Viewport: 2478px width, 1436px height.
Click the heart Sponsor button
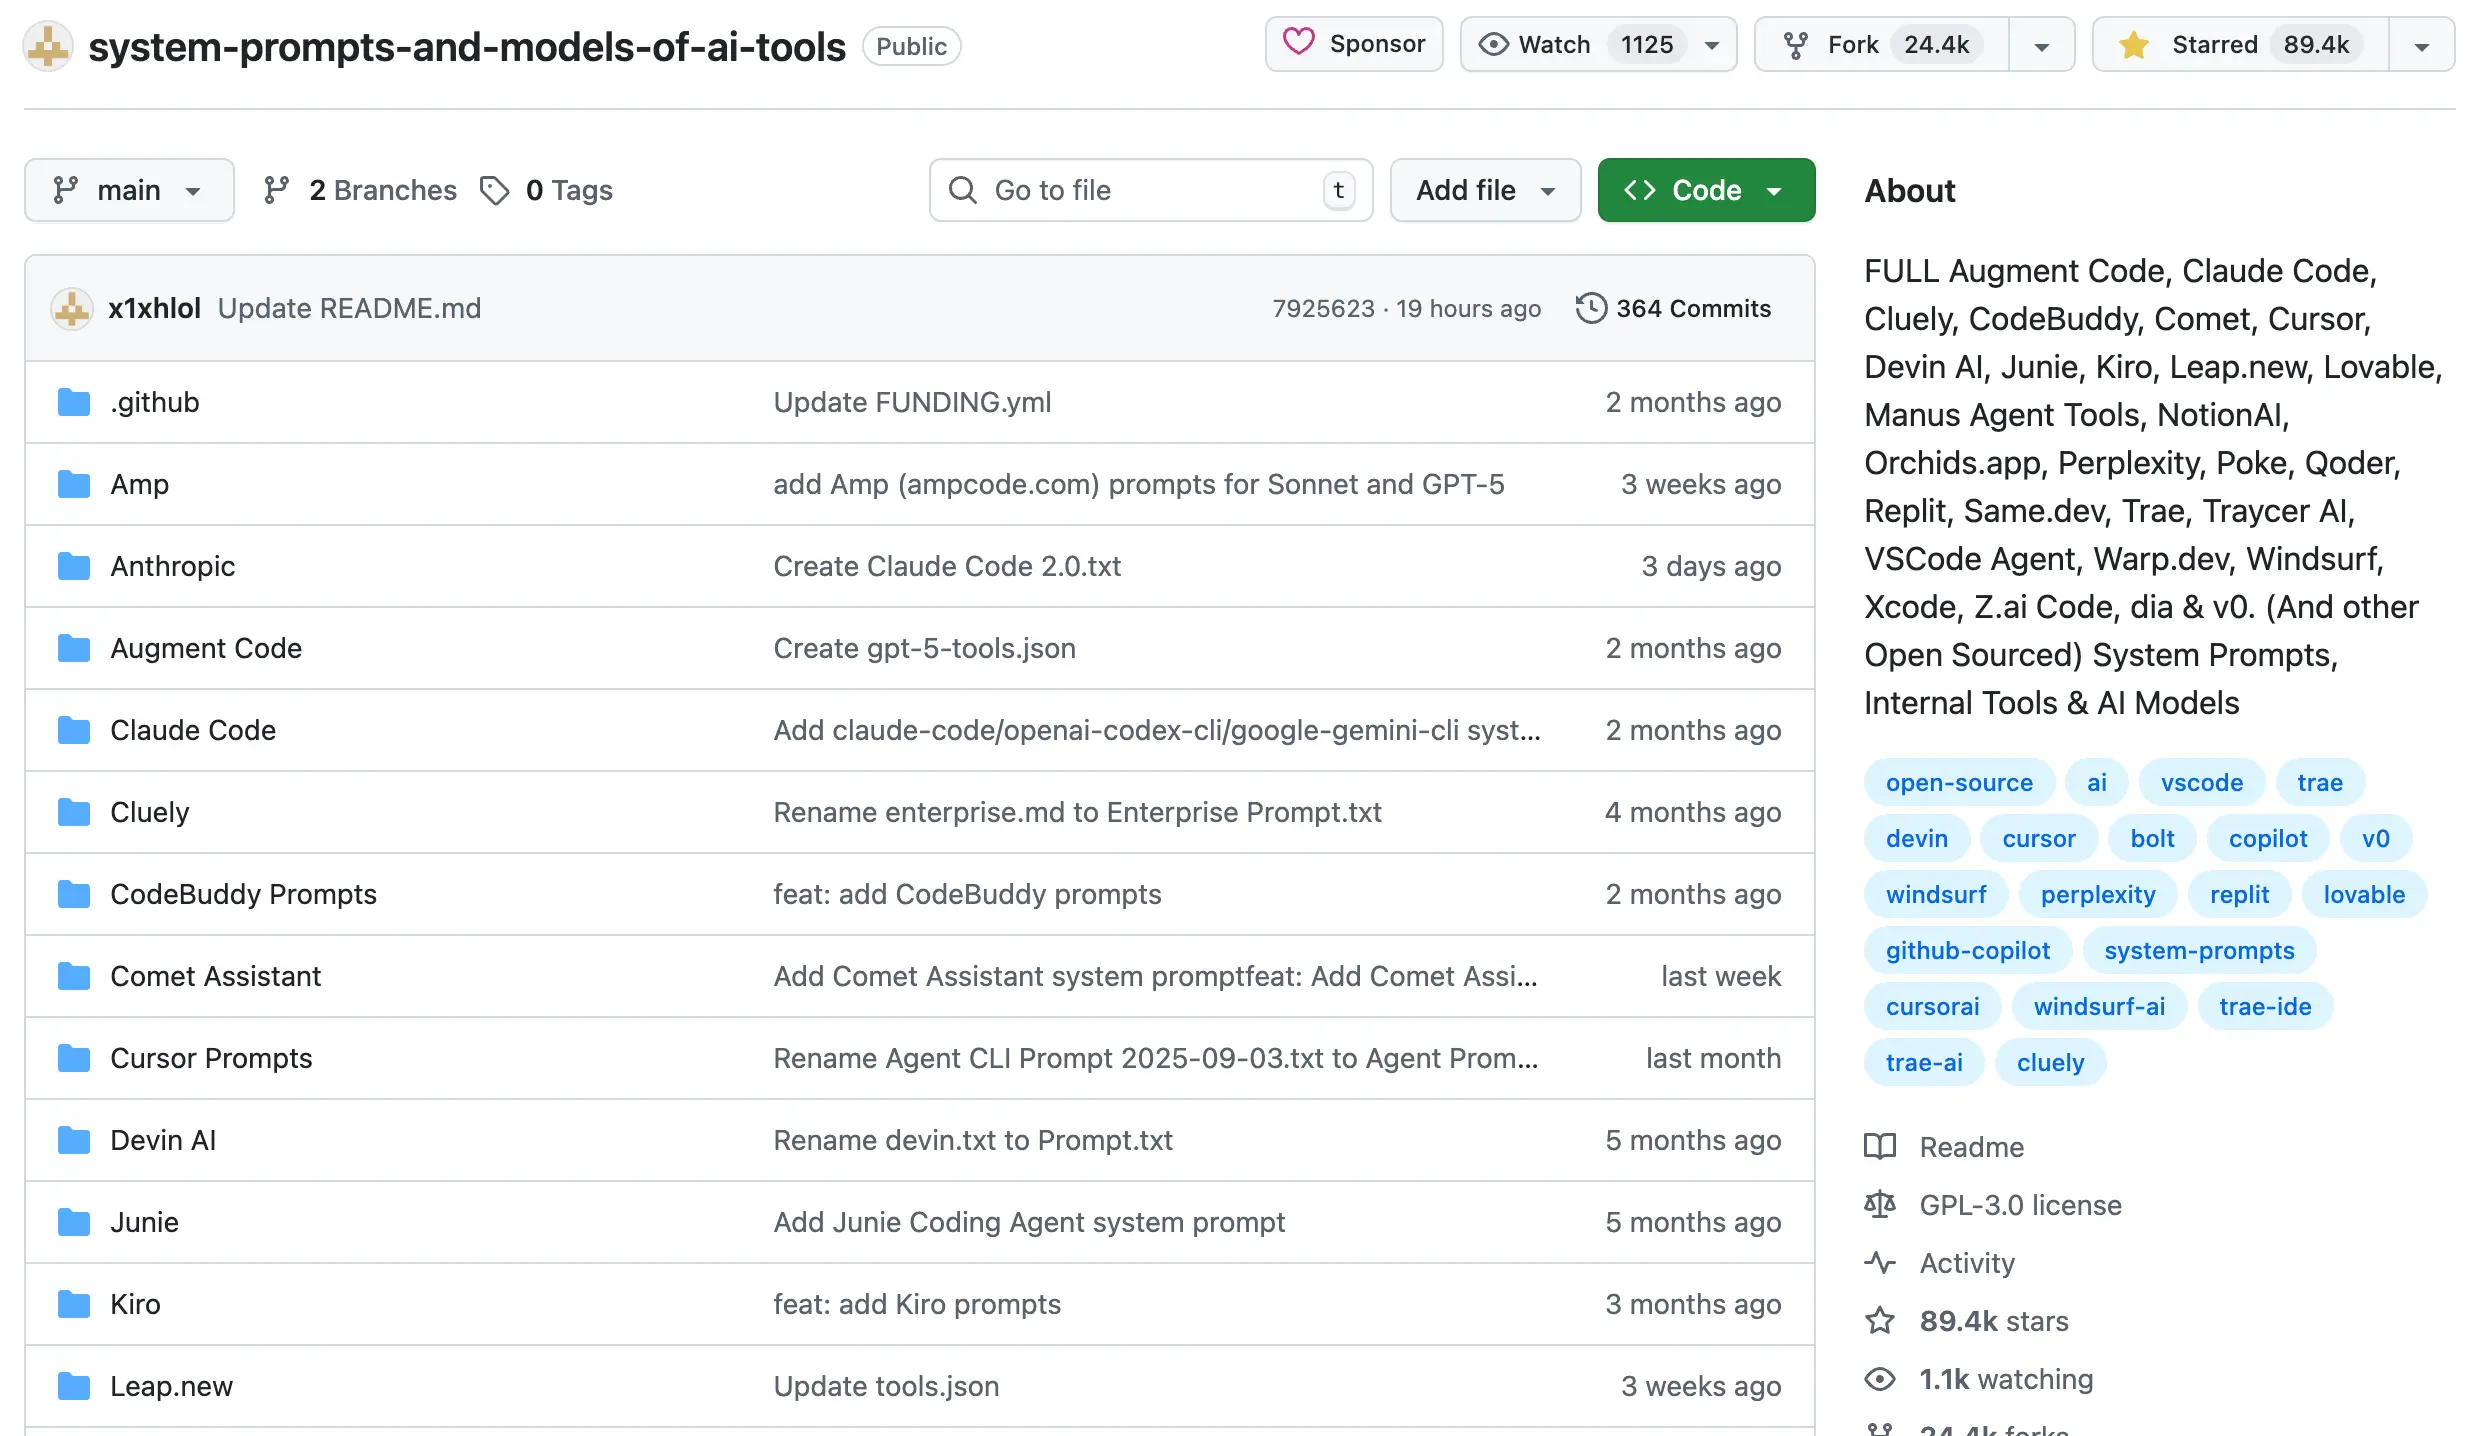pos(1354,44)
